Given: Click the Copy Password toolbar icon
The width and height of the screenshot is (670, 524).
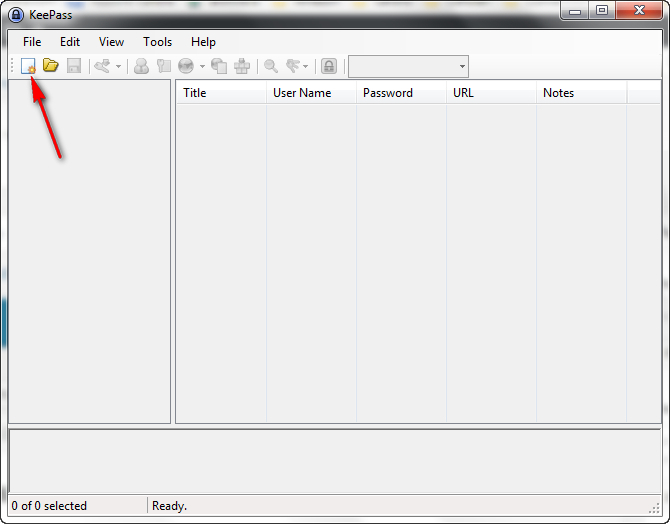Looking at the screenshot, I should coord(164,66).
